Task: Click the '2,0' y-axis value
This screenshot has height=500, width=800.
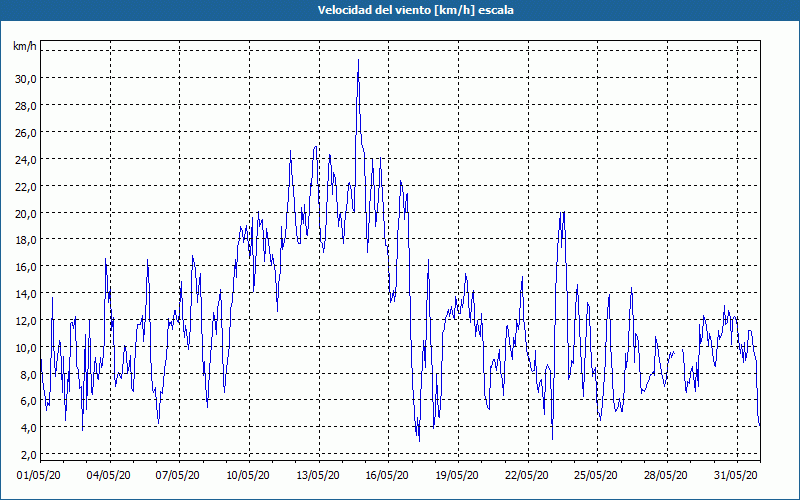Action: click(28, 455)
